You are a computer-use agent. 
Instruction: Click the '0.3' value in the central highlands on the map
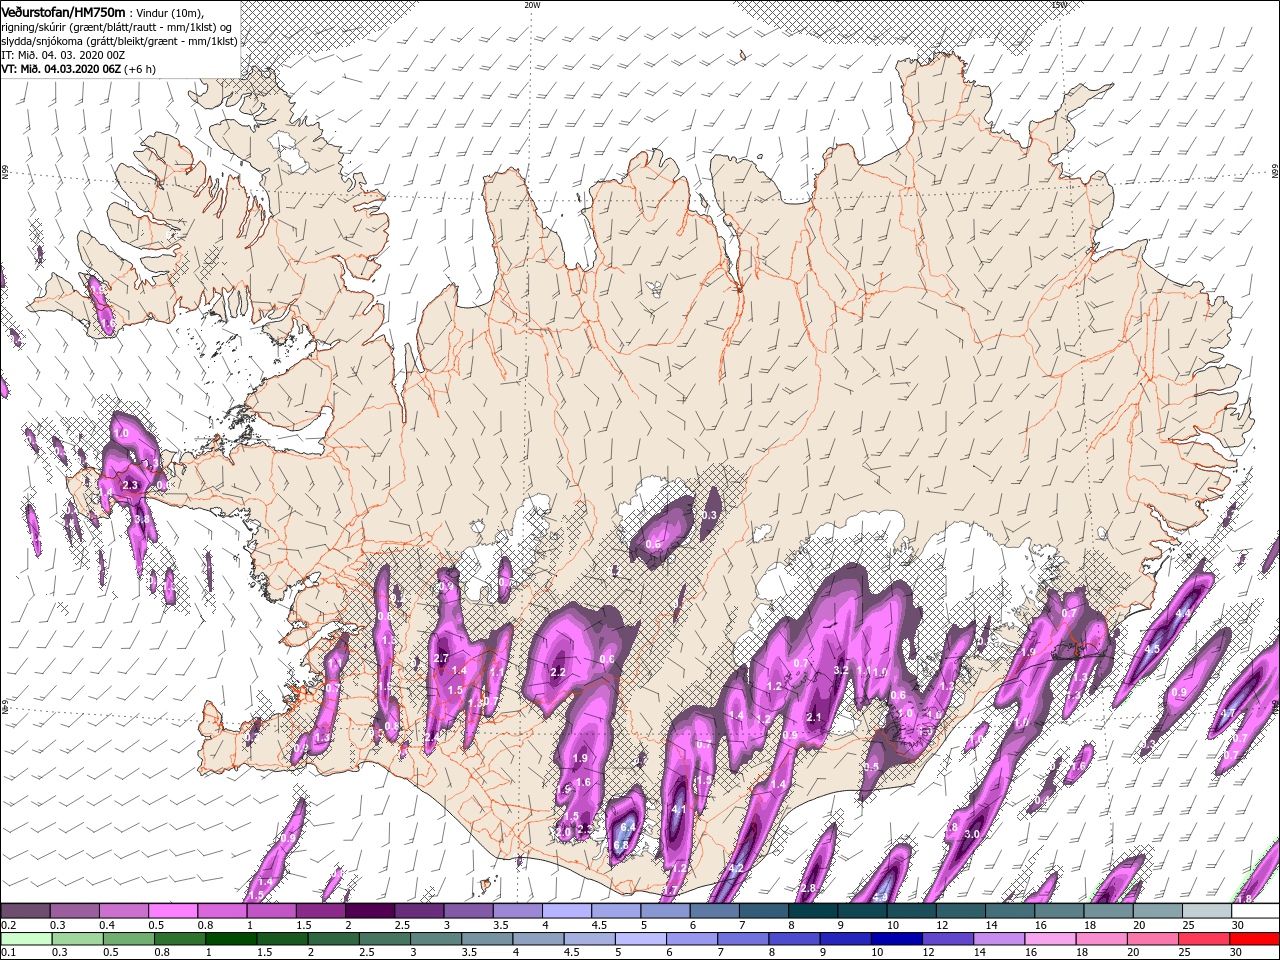click(x=711, y=515)
